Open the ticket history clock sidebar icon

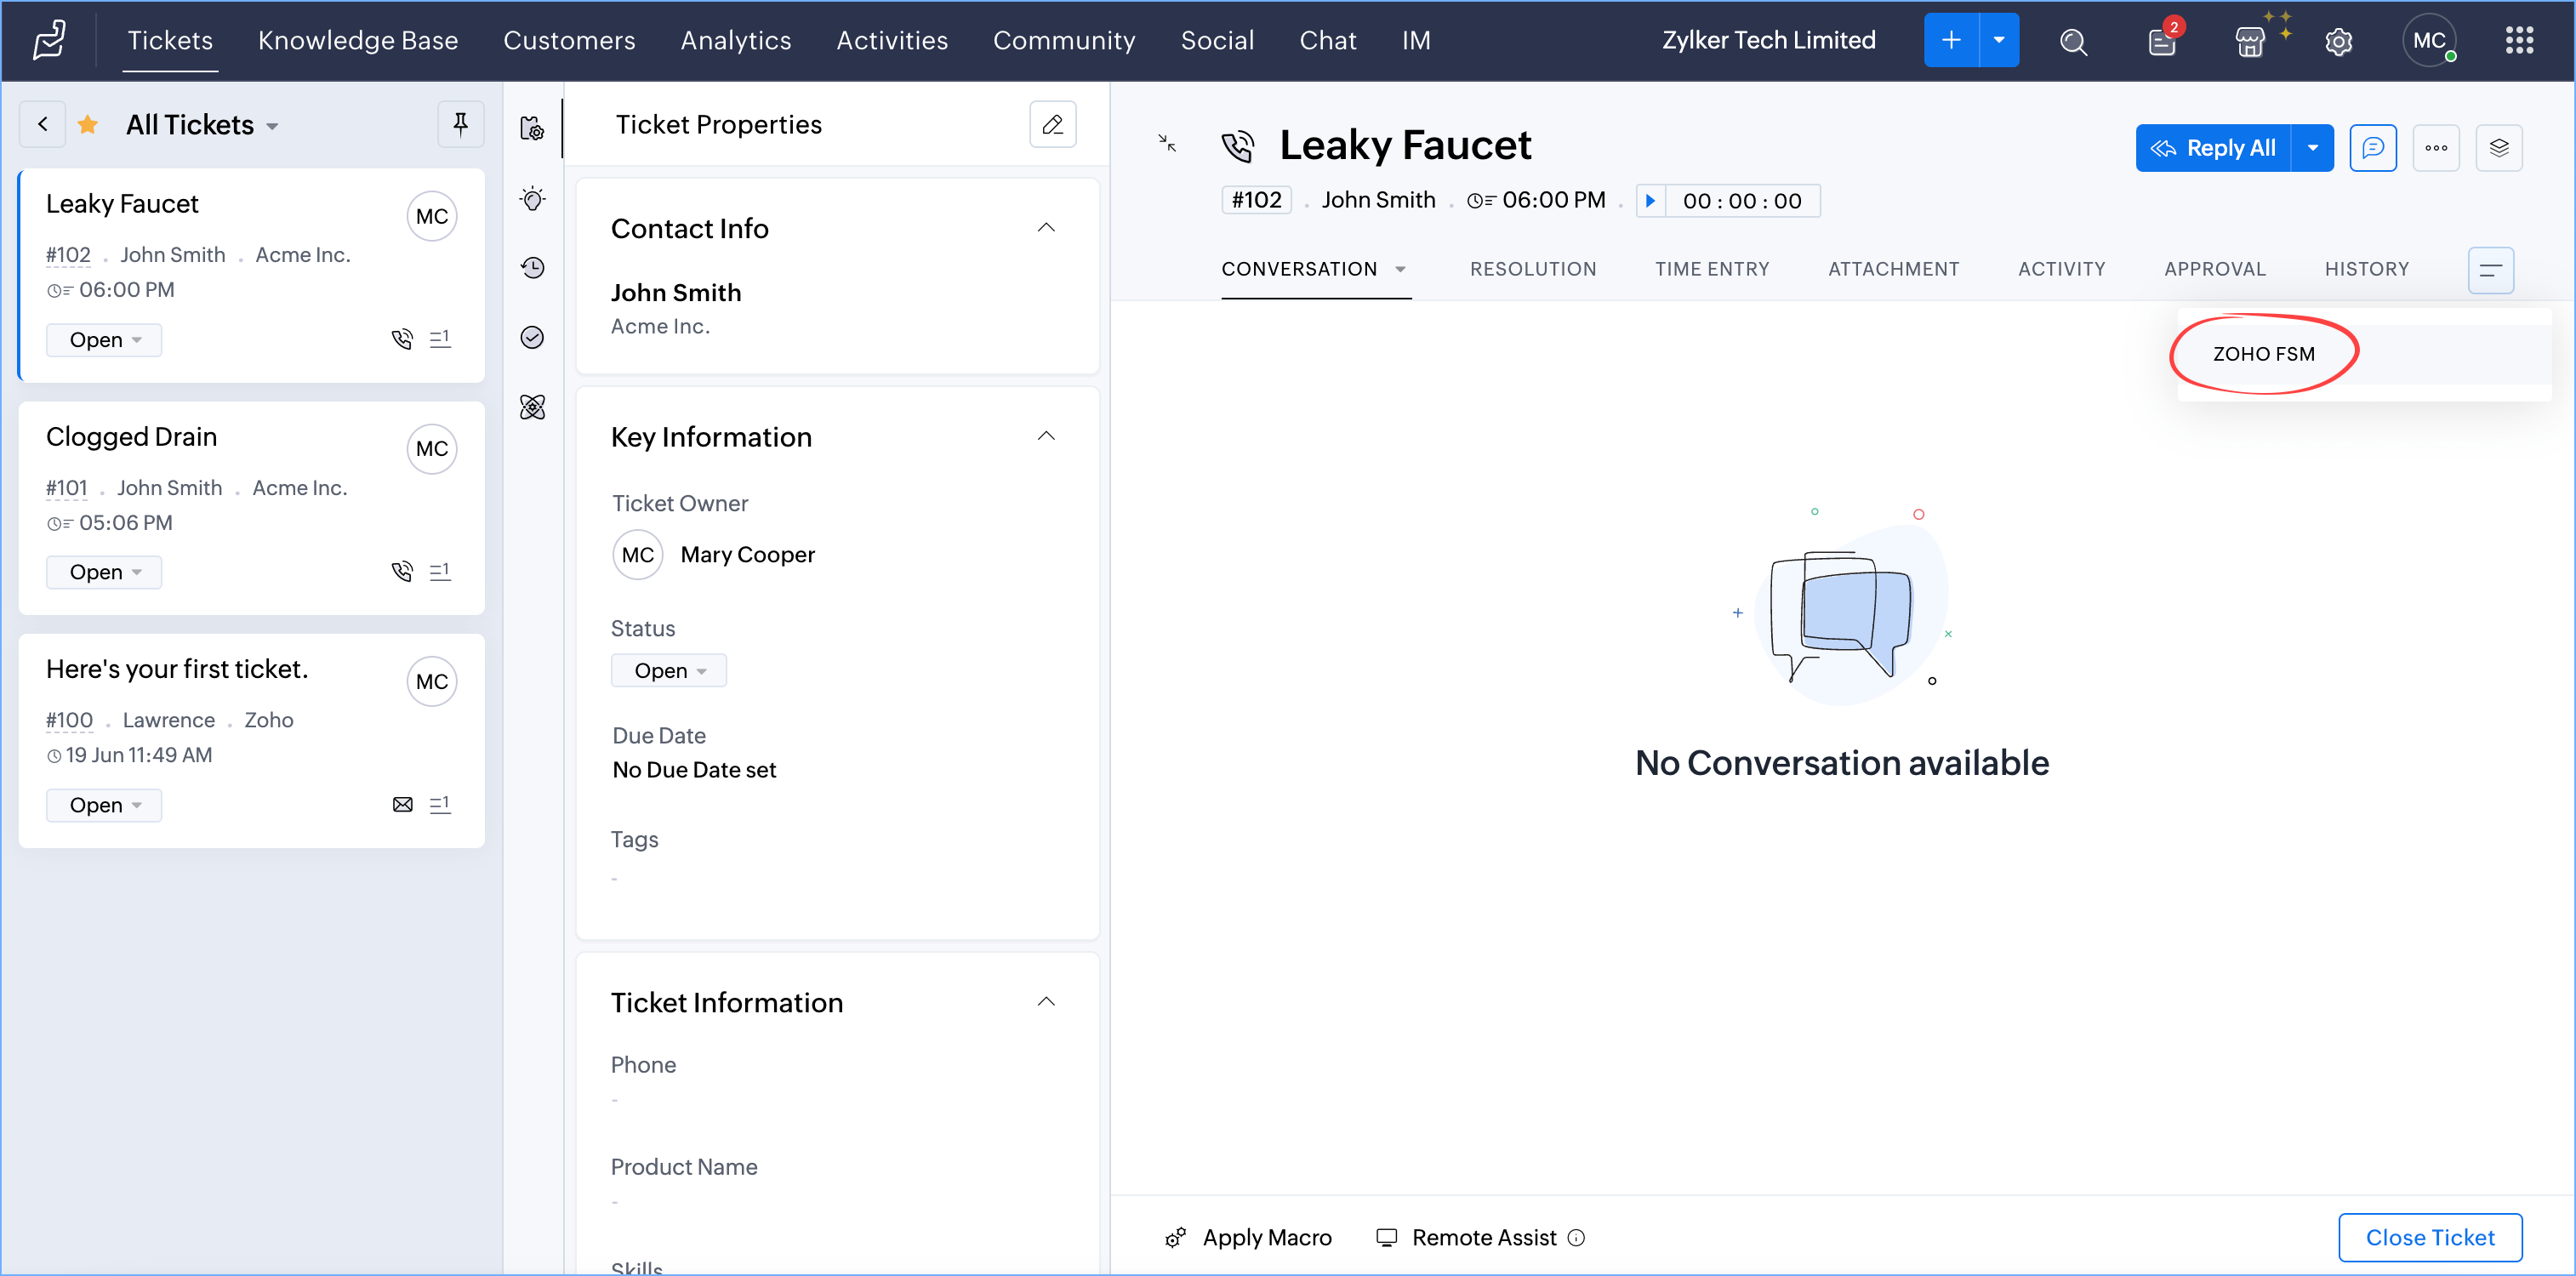pos(533,267)
